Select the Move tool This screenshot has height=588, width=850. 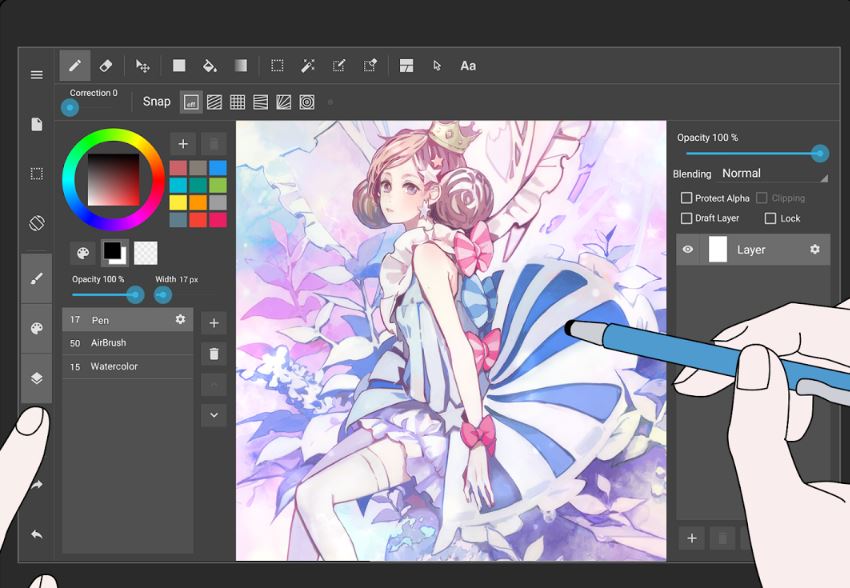[142, 65]
